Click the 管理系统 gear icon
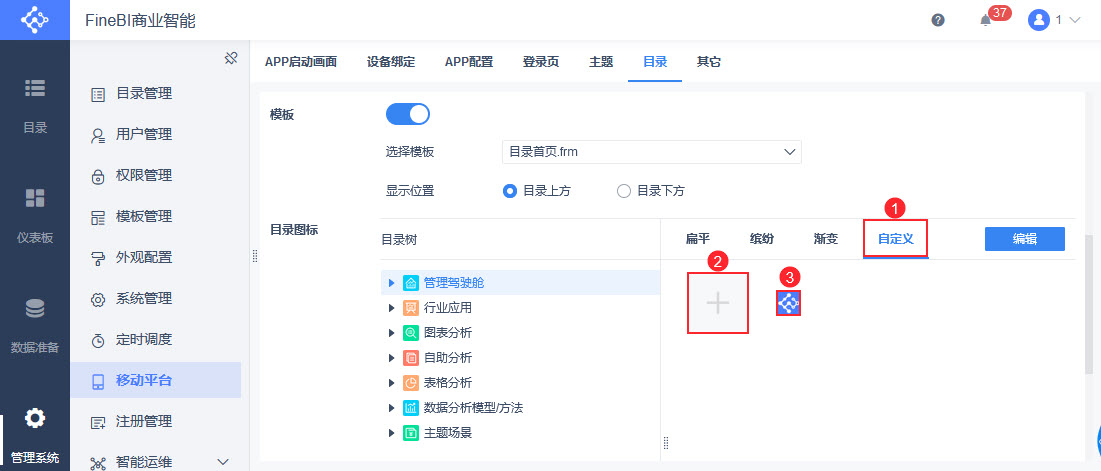The image size is (1101, 471). tap(35, 418)
